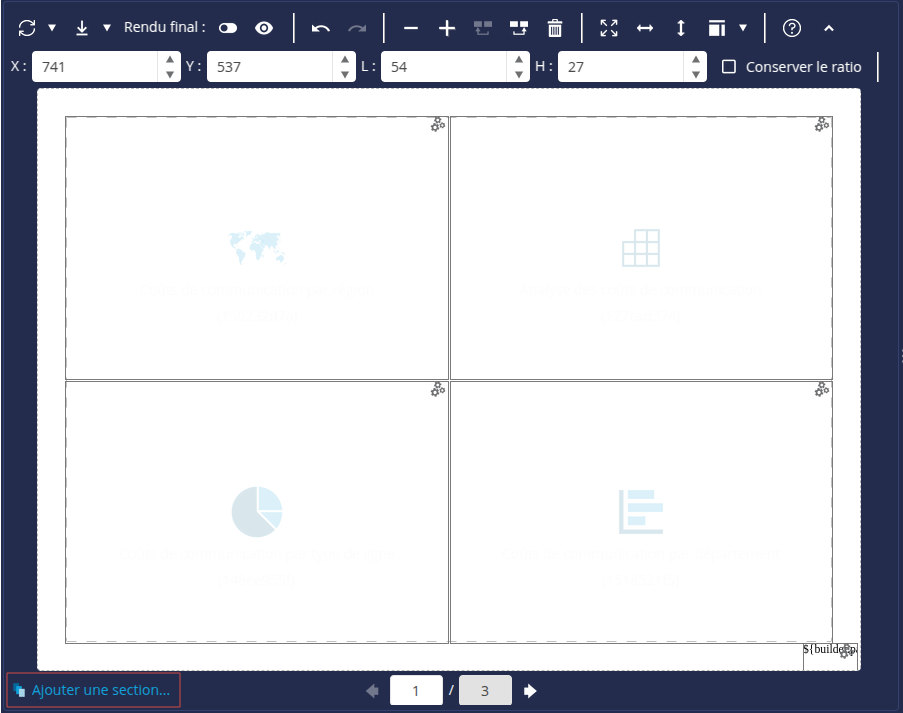Screen dimensions: 903x713
Task: Delete the element using the trash icon
Action: click(555, 27)
